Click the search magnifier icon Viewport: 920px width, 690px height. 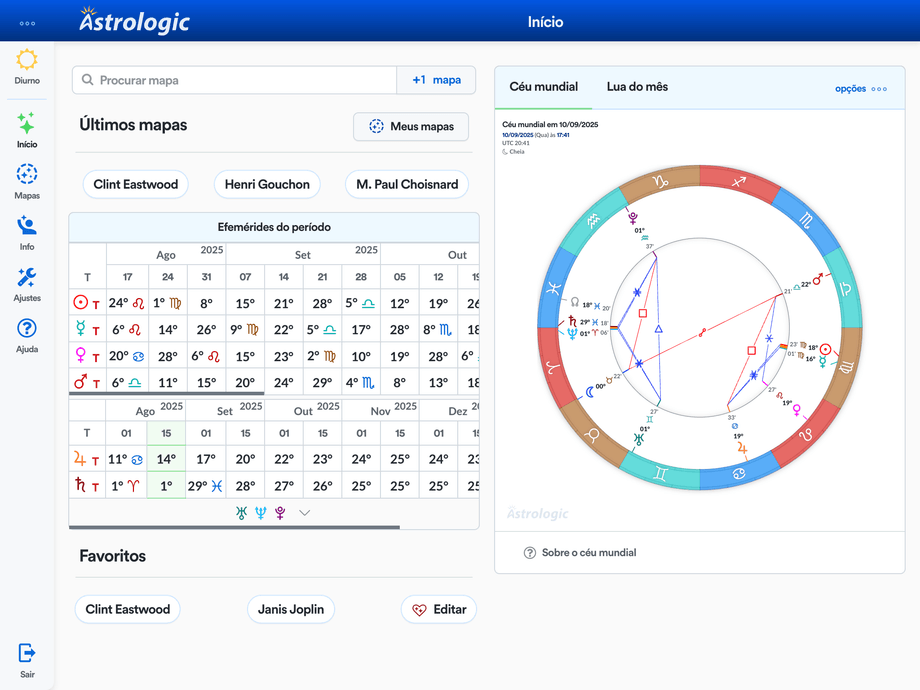[87, 80]
